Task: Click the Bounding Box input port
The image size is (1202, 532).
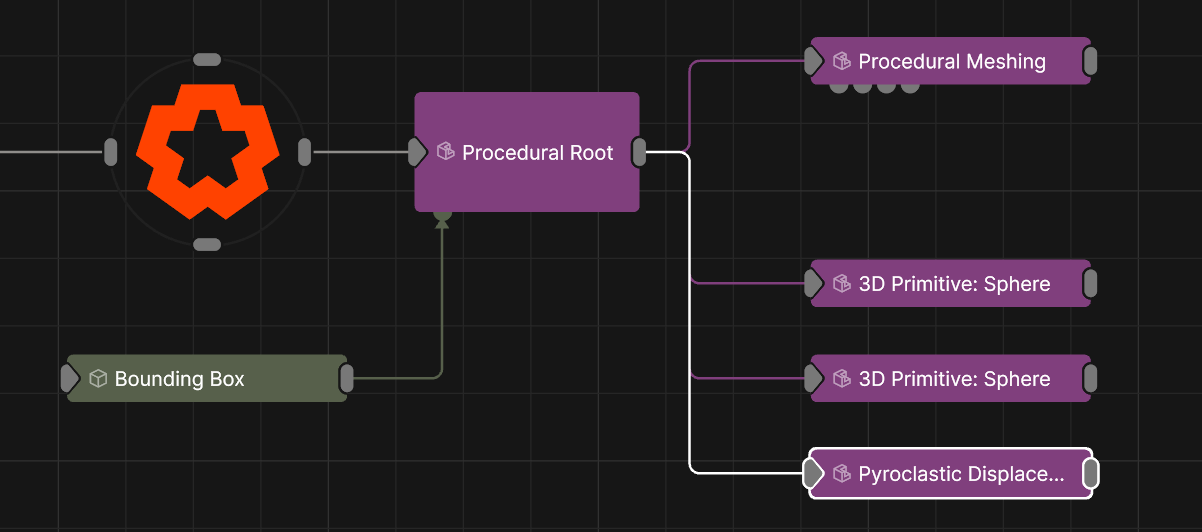Action: [x=70, y=379]
